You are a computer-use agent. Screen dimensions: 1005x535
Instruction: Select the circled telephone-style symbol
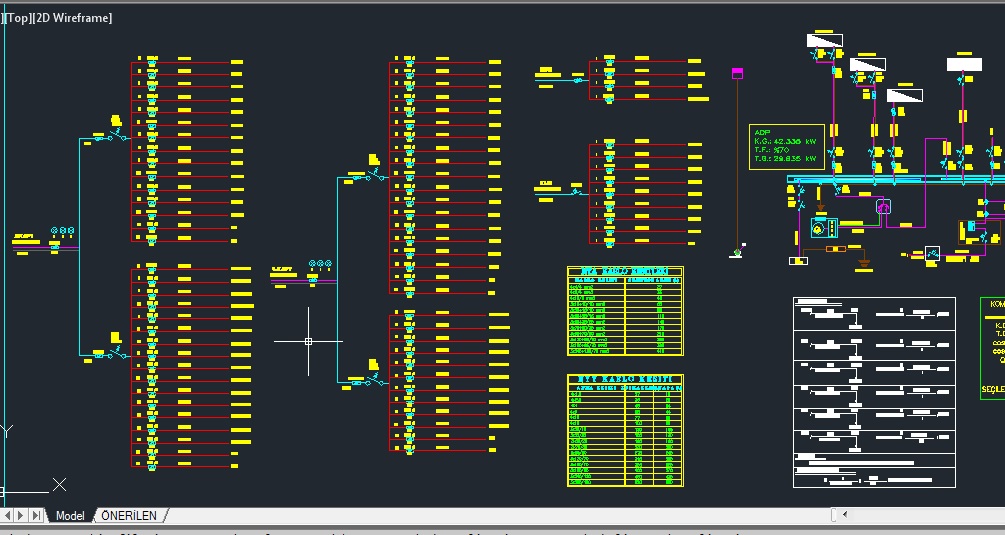(883, 207)
